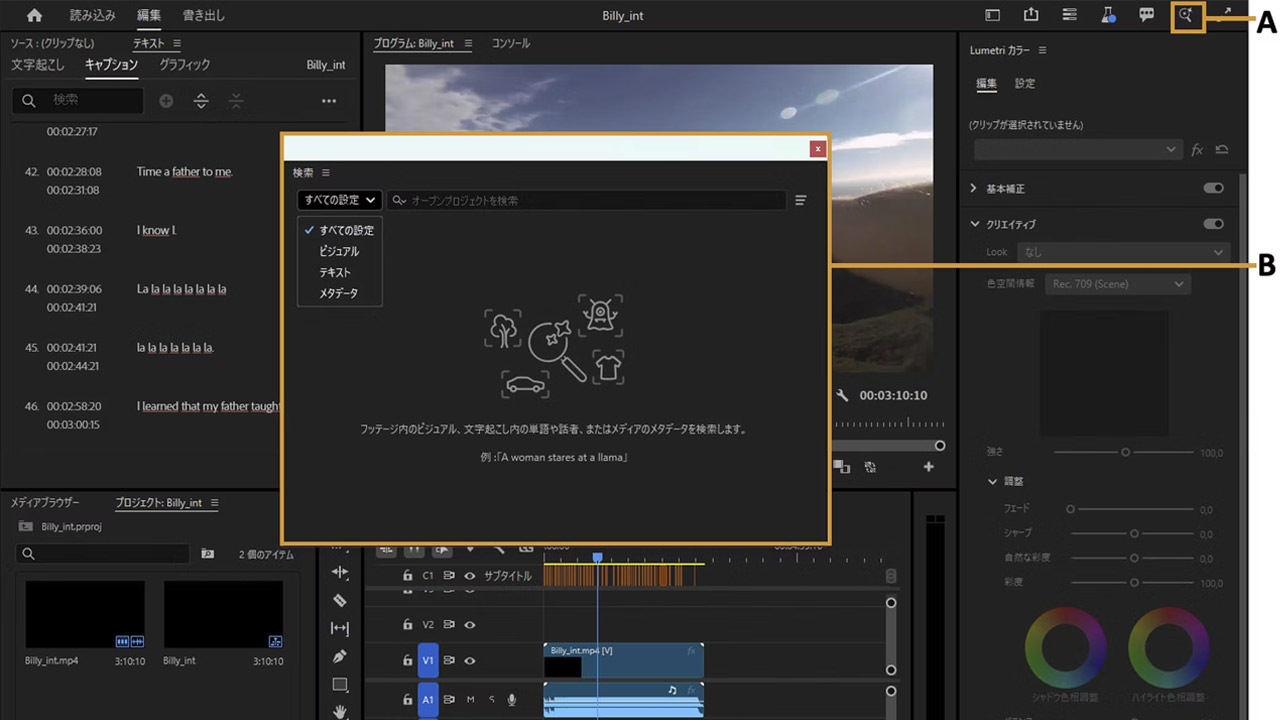
Task: Open the media intelligence search icon top right
Action: (x=1186, y=15)
